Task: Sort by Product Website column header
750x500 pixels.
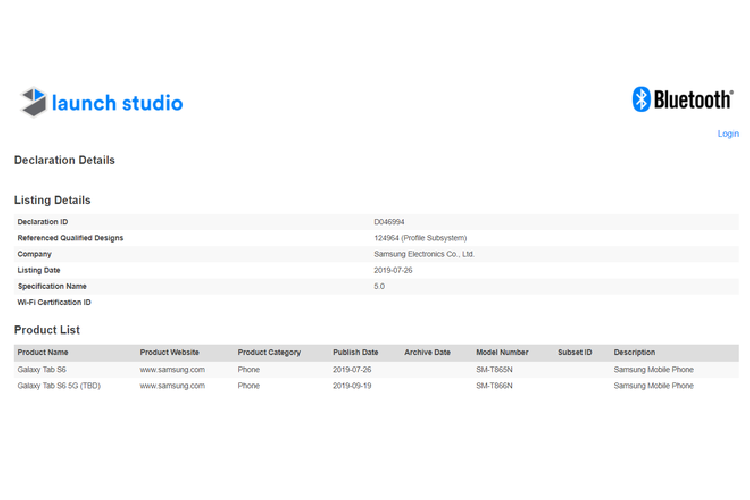Action: pyautogui.click(x=170, y=353)
